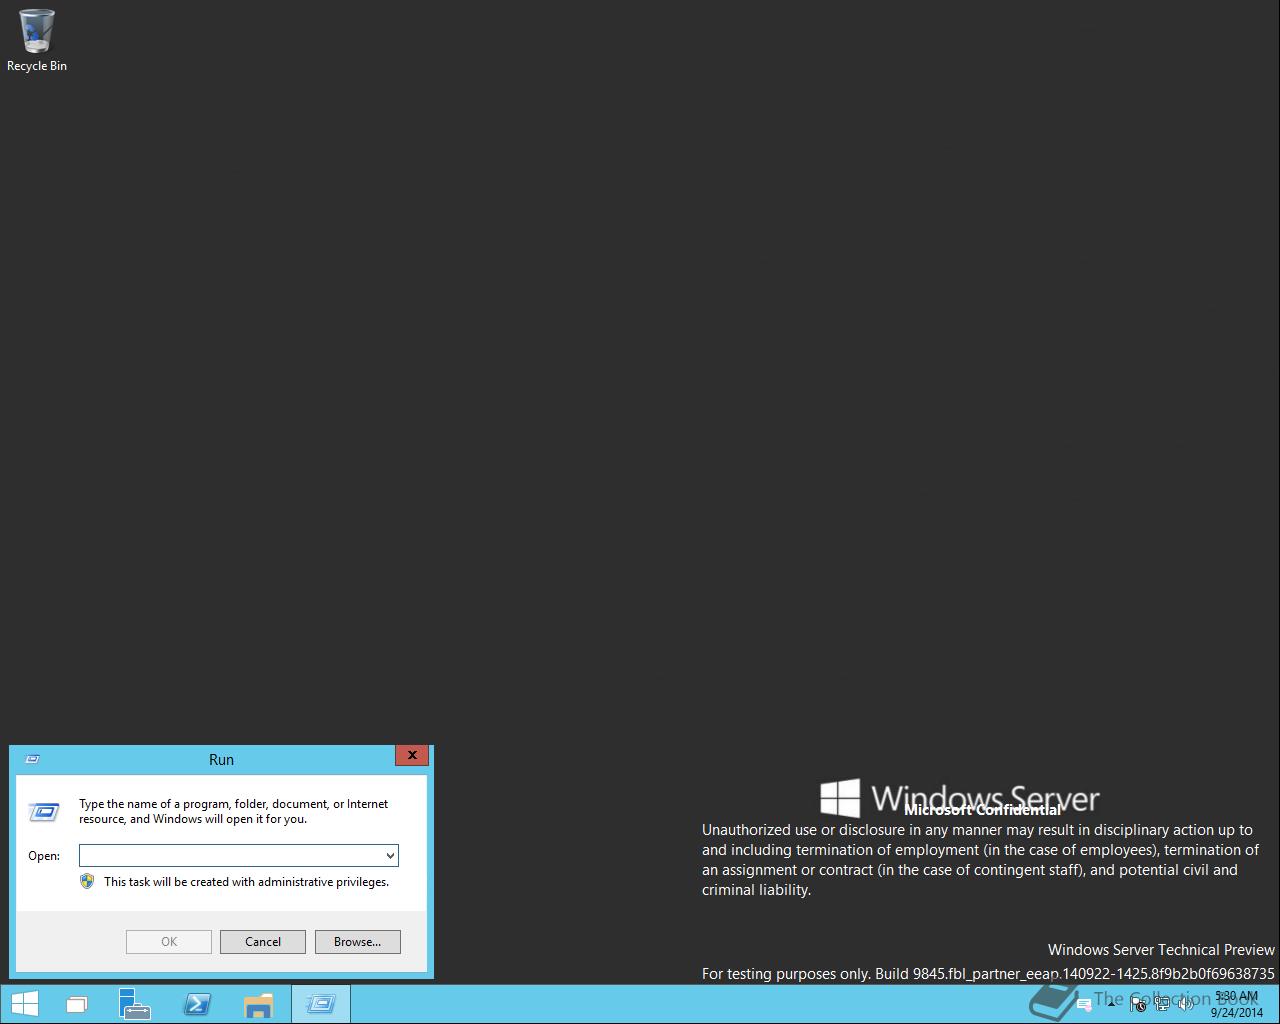1280x1024 pixels.
Task: Select the Run taskbar button
Action: click(321, 1004)
